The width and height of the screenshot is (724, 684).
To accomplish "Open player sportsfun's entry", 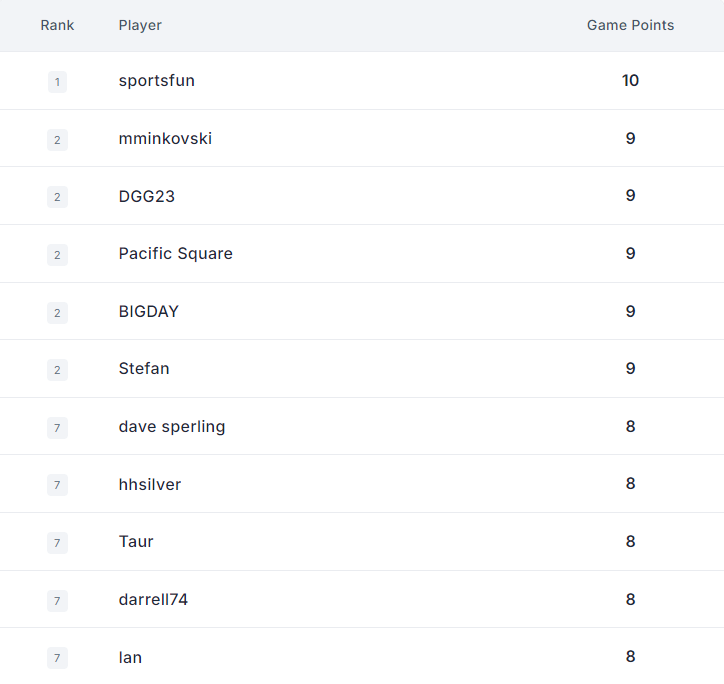I will click(157, 81).
